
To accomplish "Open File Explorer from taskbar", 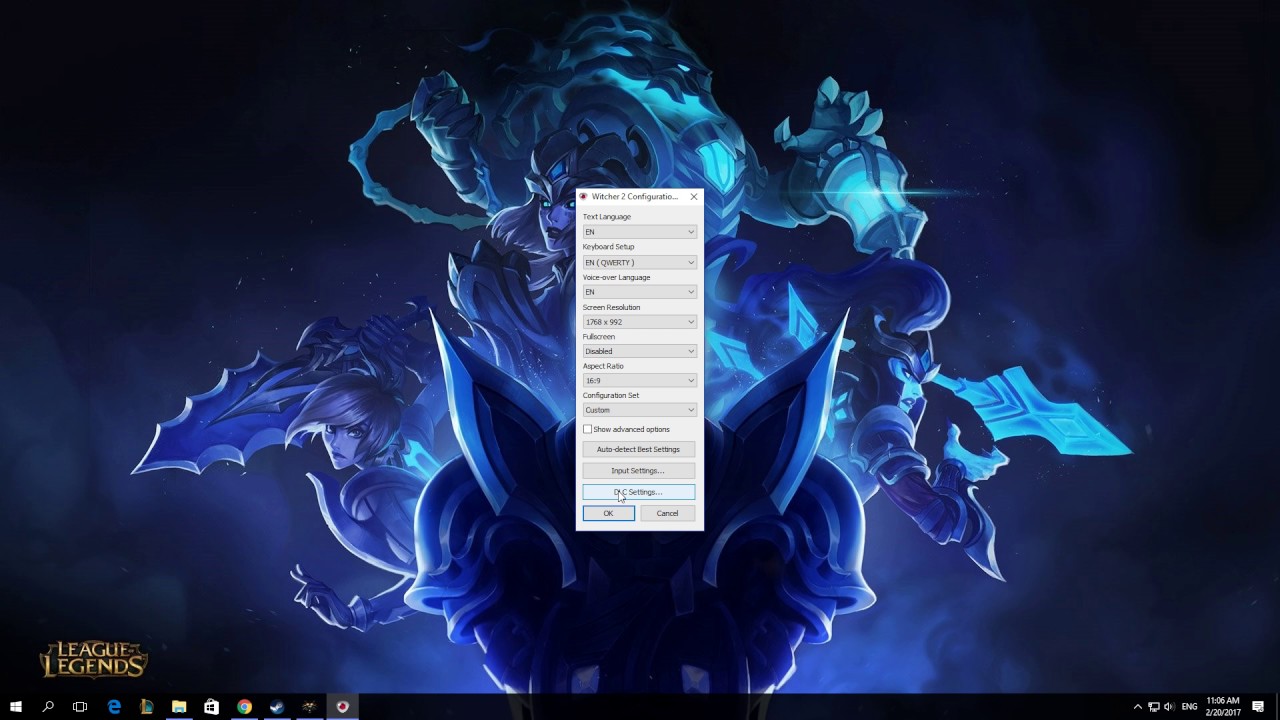I will (179, 707).
